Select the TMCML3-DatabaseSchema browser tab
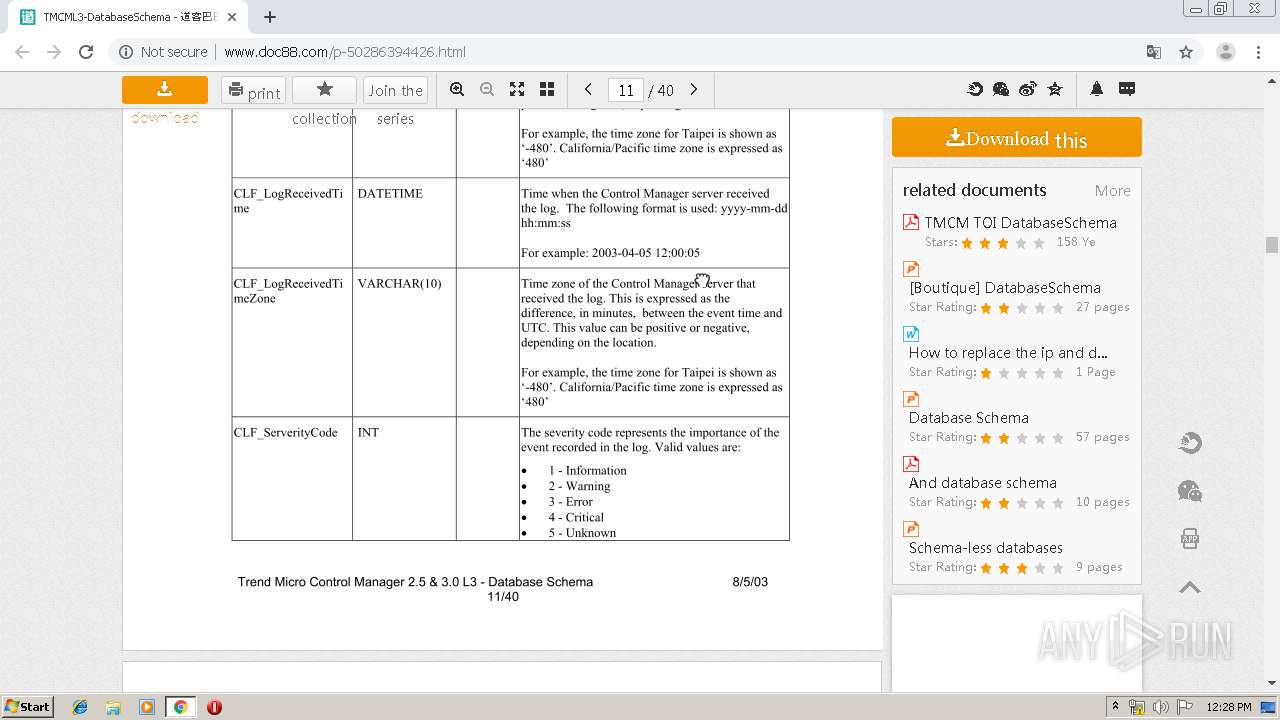 (129, 17)
